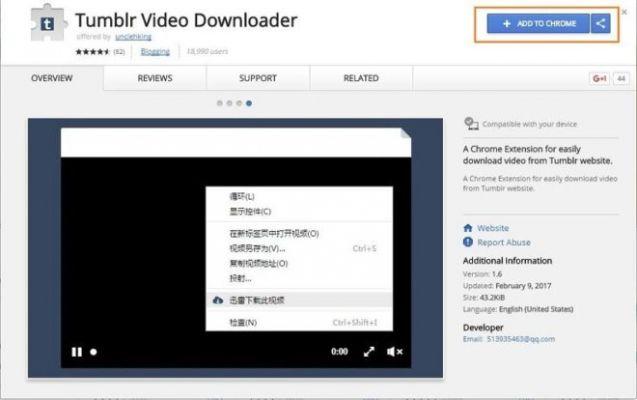Select the Overview tab

point(52,78)
